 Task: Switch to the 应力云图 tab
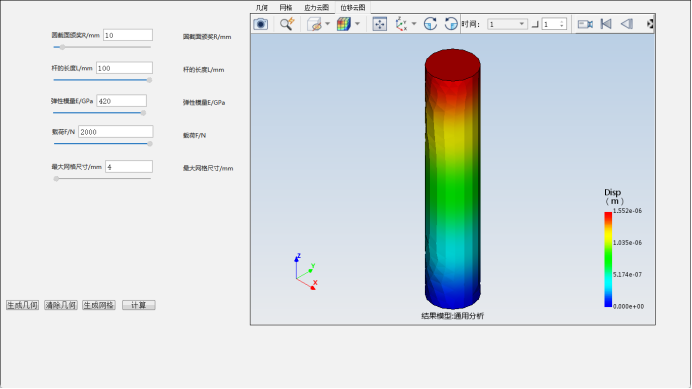tap(316, 8)
